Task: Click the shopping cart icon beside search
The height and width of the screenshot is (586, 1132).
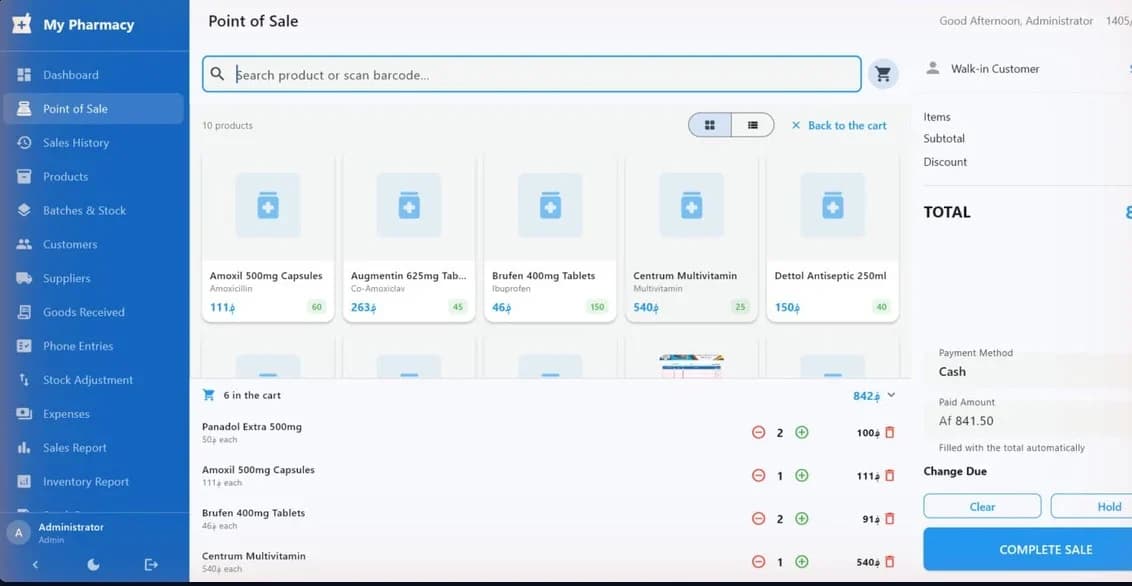Action: (x=882, y=74)
